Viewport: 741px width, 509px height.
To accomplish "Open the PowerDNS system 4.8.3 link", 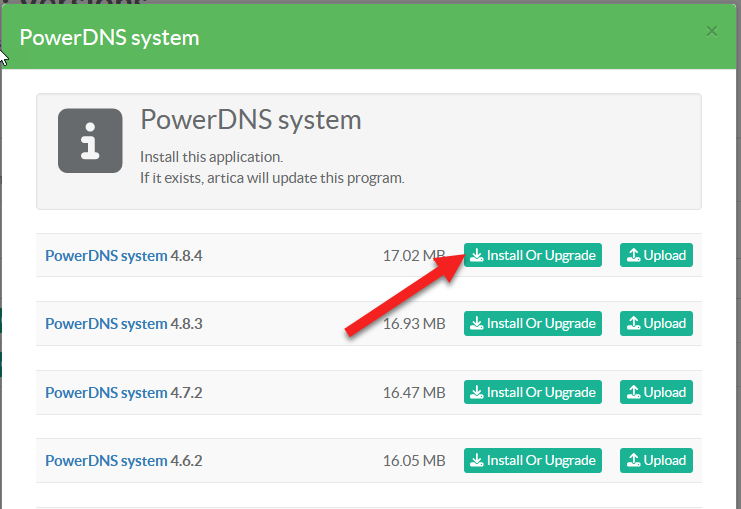I will tap(124, 324).
